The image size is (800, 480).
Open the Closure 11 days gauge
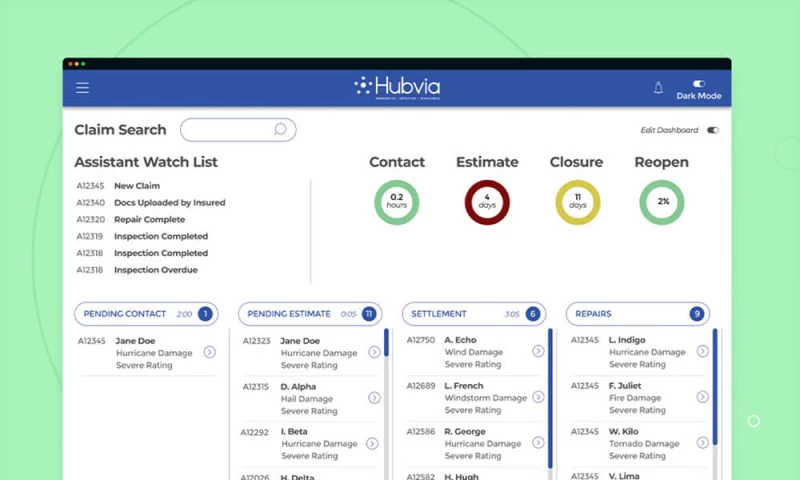point(578,202)
